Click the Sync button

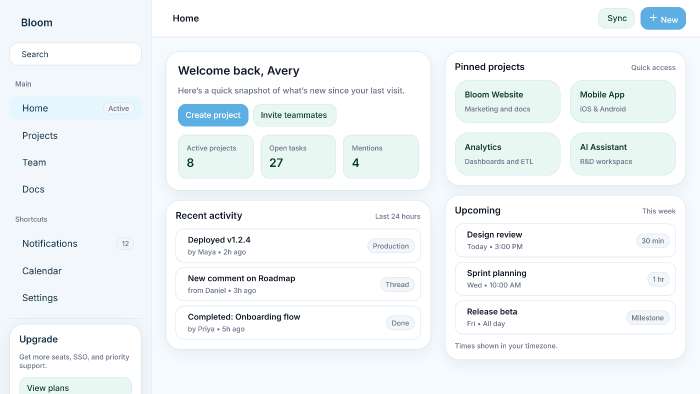[x=617, y=18]
